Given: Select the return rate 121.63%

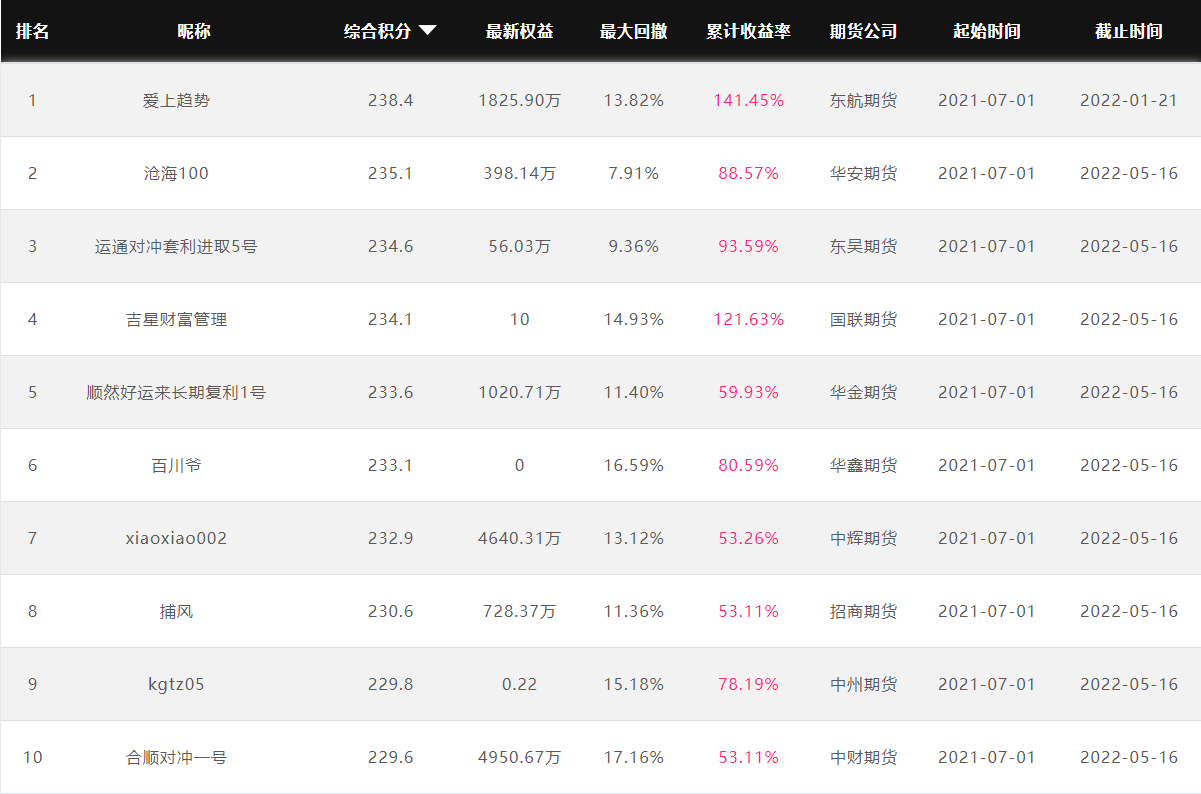Looking at the screenshot, I should coord(749,319).
